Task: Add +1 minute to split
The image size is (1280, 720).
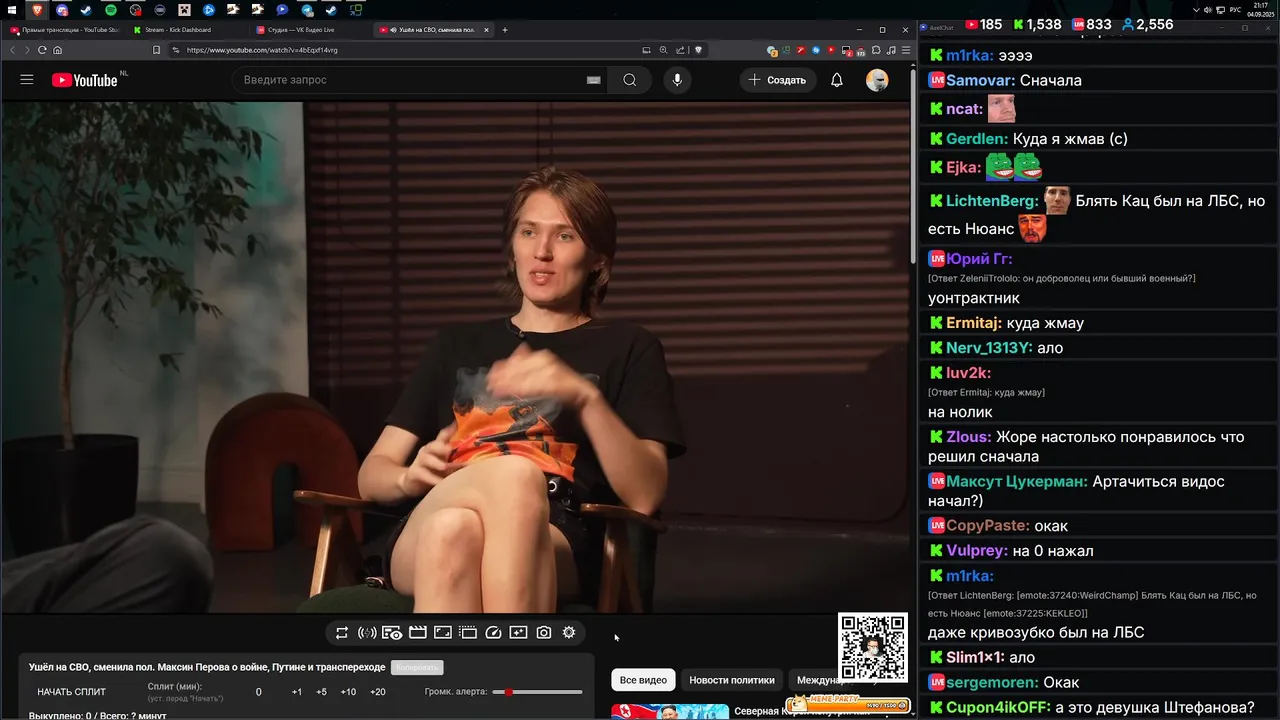Action: click(x=297, y=692)
